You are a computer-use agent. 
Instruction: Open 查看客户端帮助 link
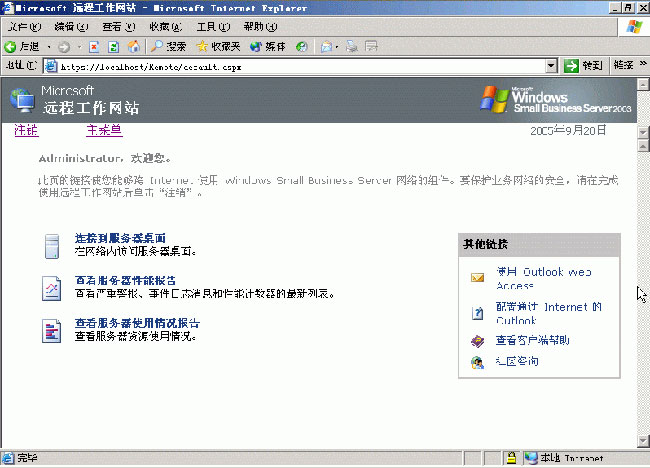tap(533, 341)
